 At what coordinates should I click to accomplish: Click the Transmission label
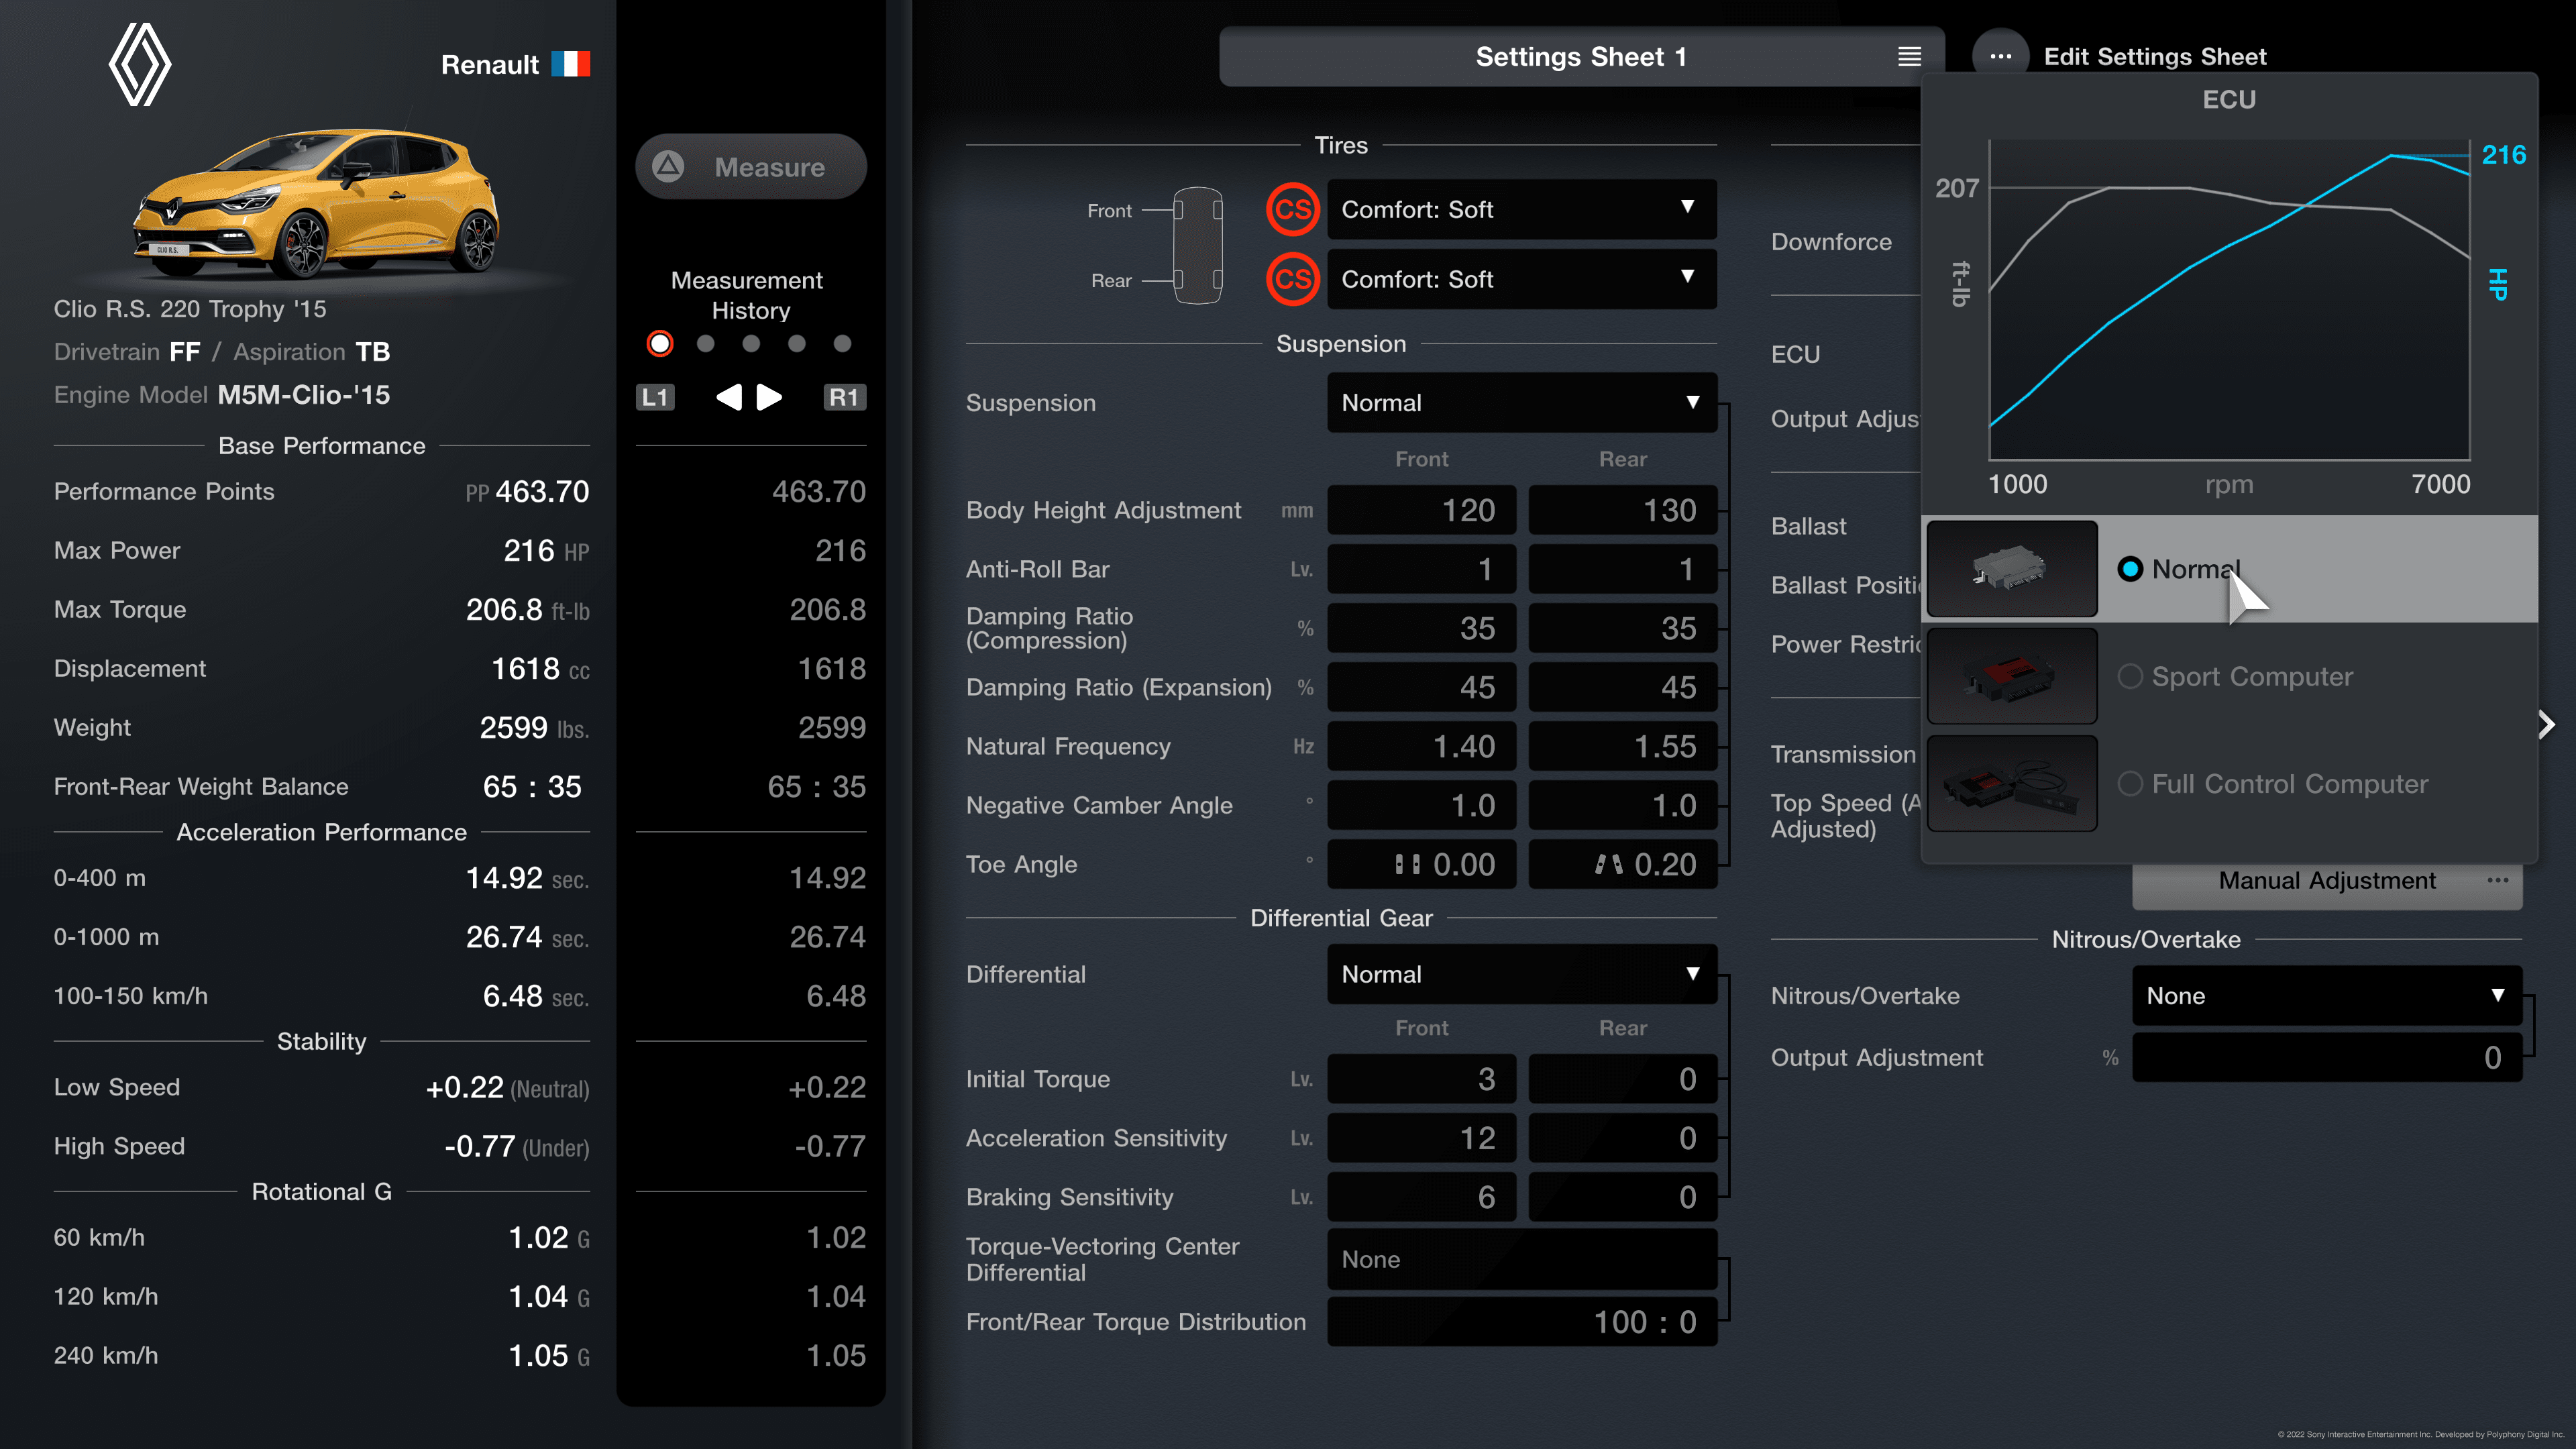tap(1843, 754)
